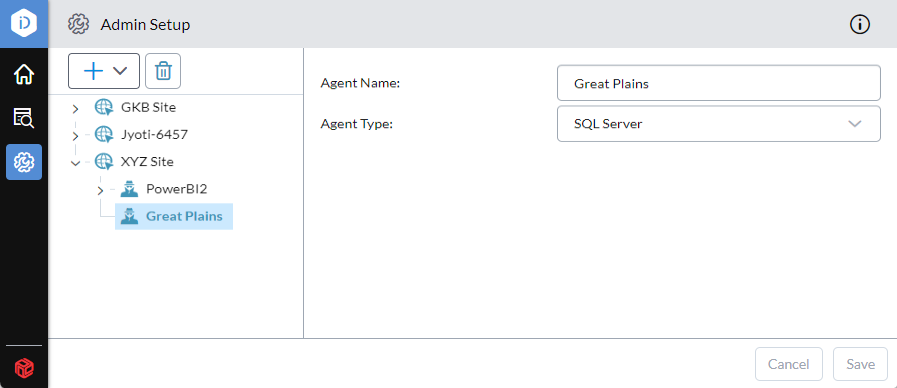
Task: Click the PowerBI2 agent icon
Action: click(x=130, y=189)
